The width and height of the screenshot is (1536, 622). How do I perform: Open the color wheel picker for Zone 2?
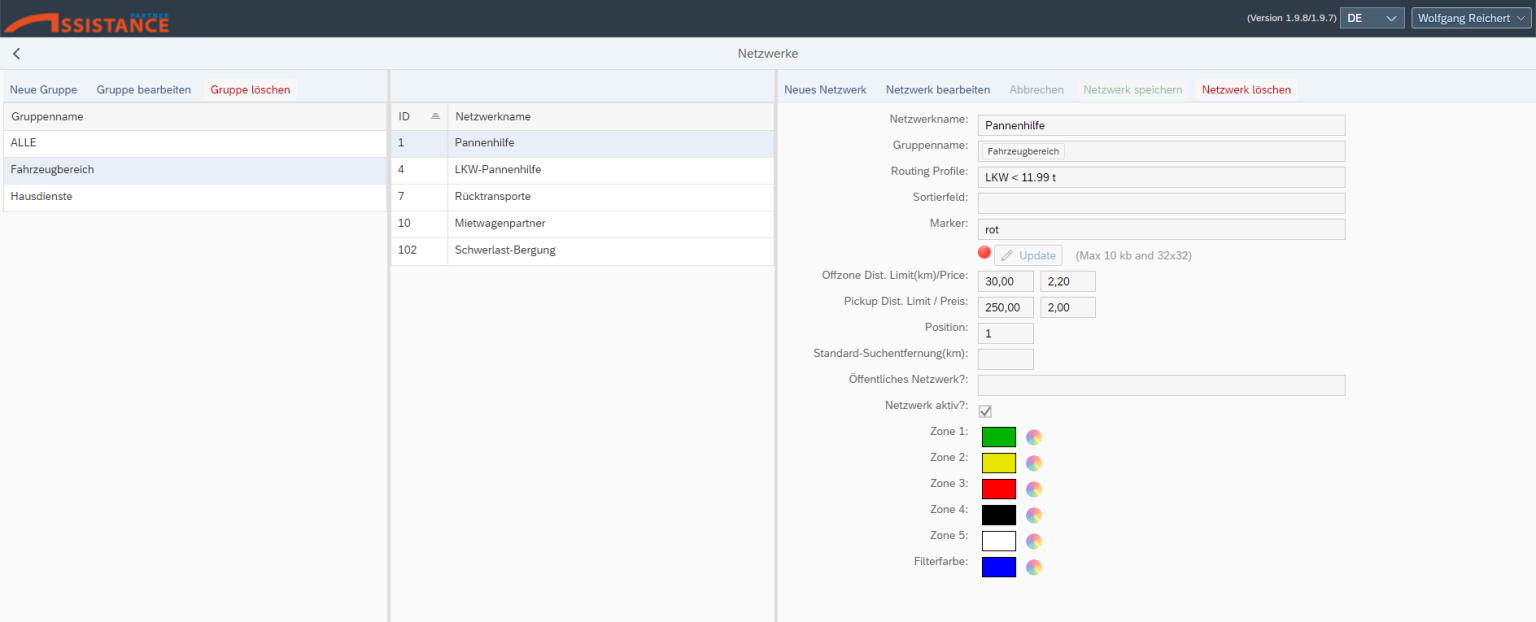click(1034, 463)
